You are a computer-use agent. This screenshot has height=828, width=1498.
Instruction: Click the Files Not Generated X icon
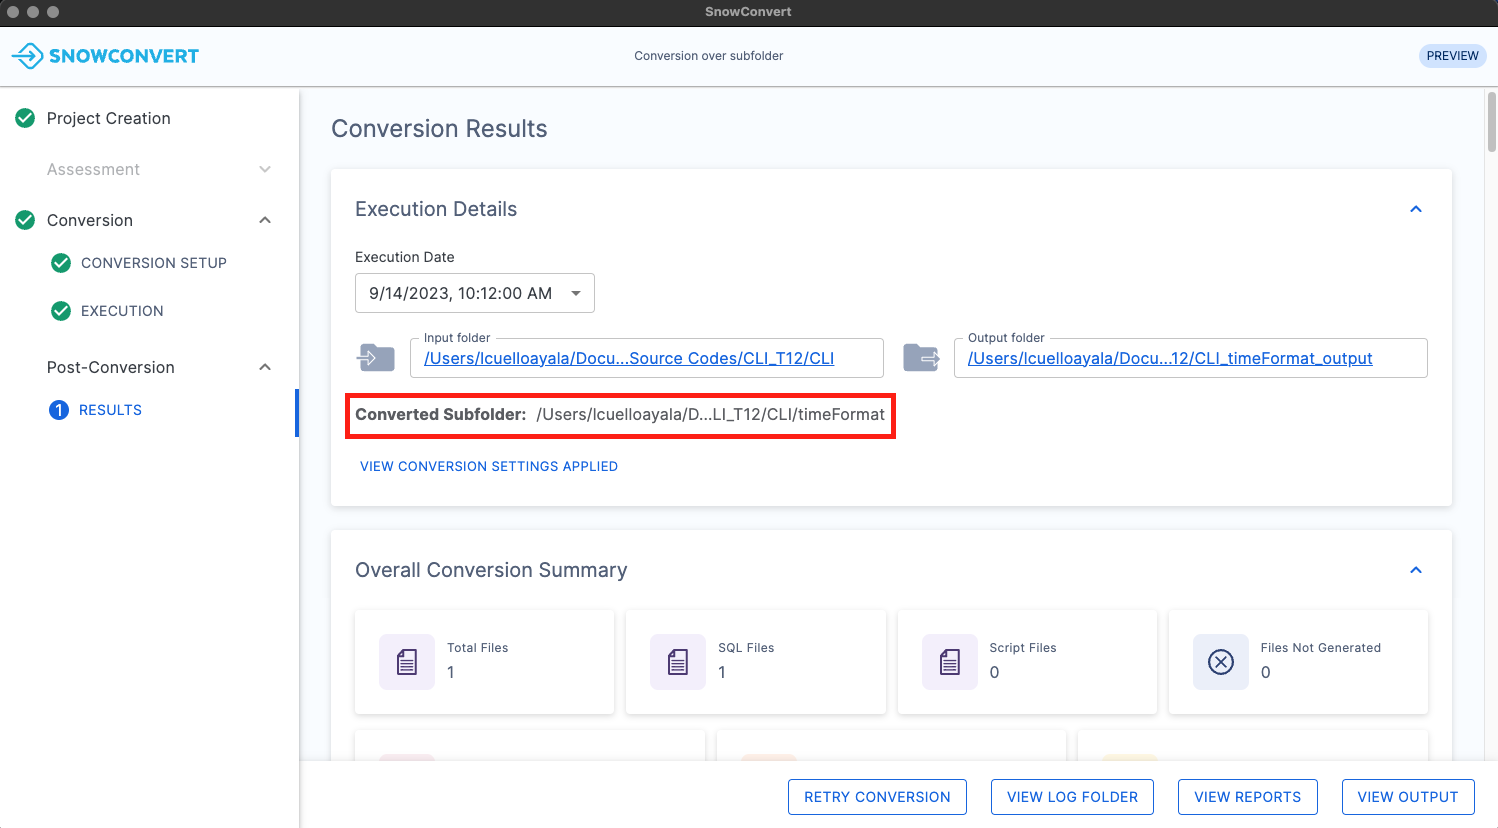(x=1220, y=662)
